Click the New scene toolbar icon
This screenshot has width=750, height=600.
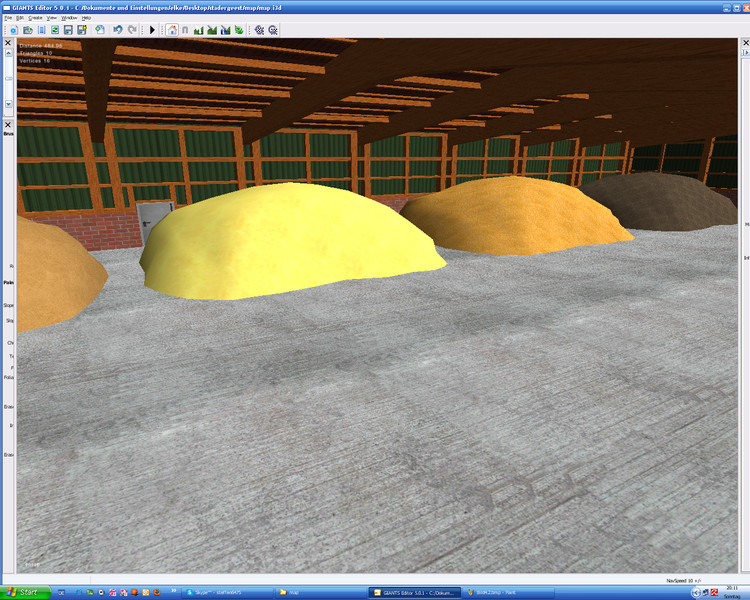14,30
